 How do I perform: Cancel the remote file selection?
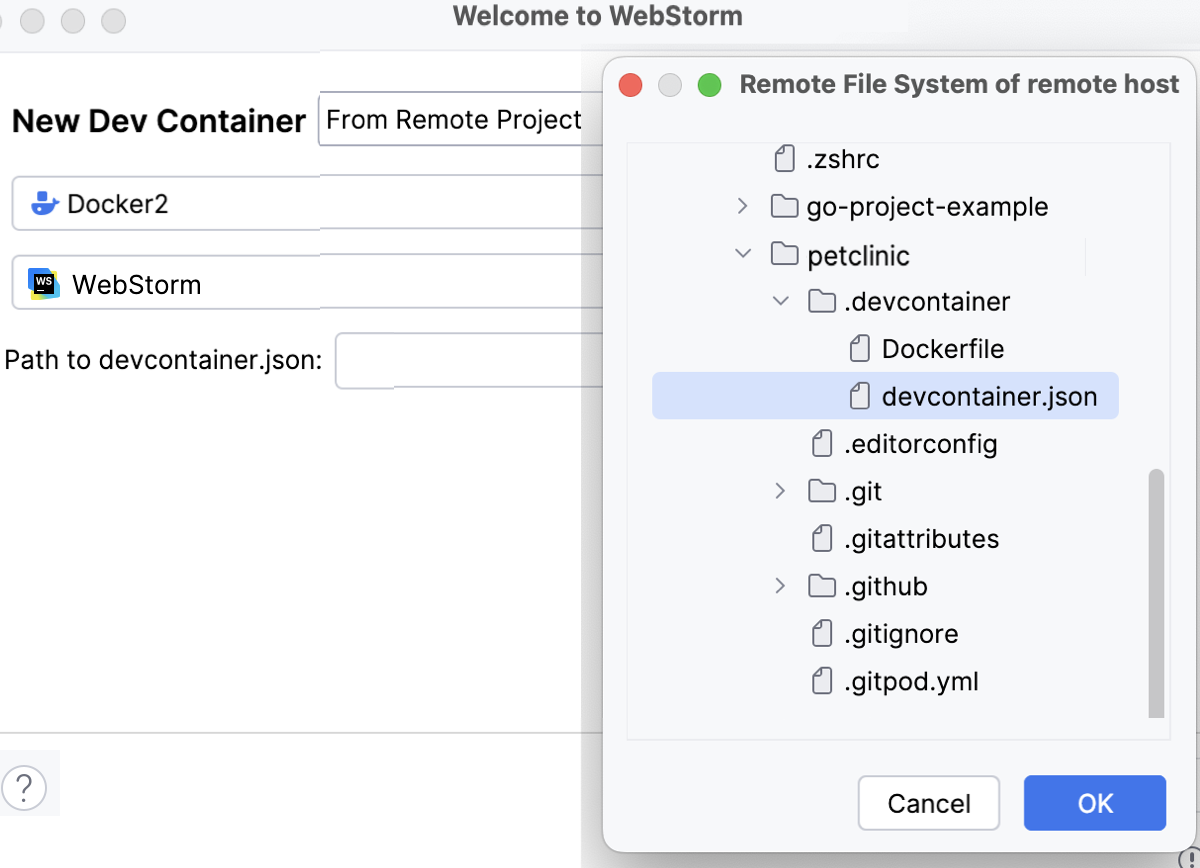pyautogui.click(x=928, y=803)
